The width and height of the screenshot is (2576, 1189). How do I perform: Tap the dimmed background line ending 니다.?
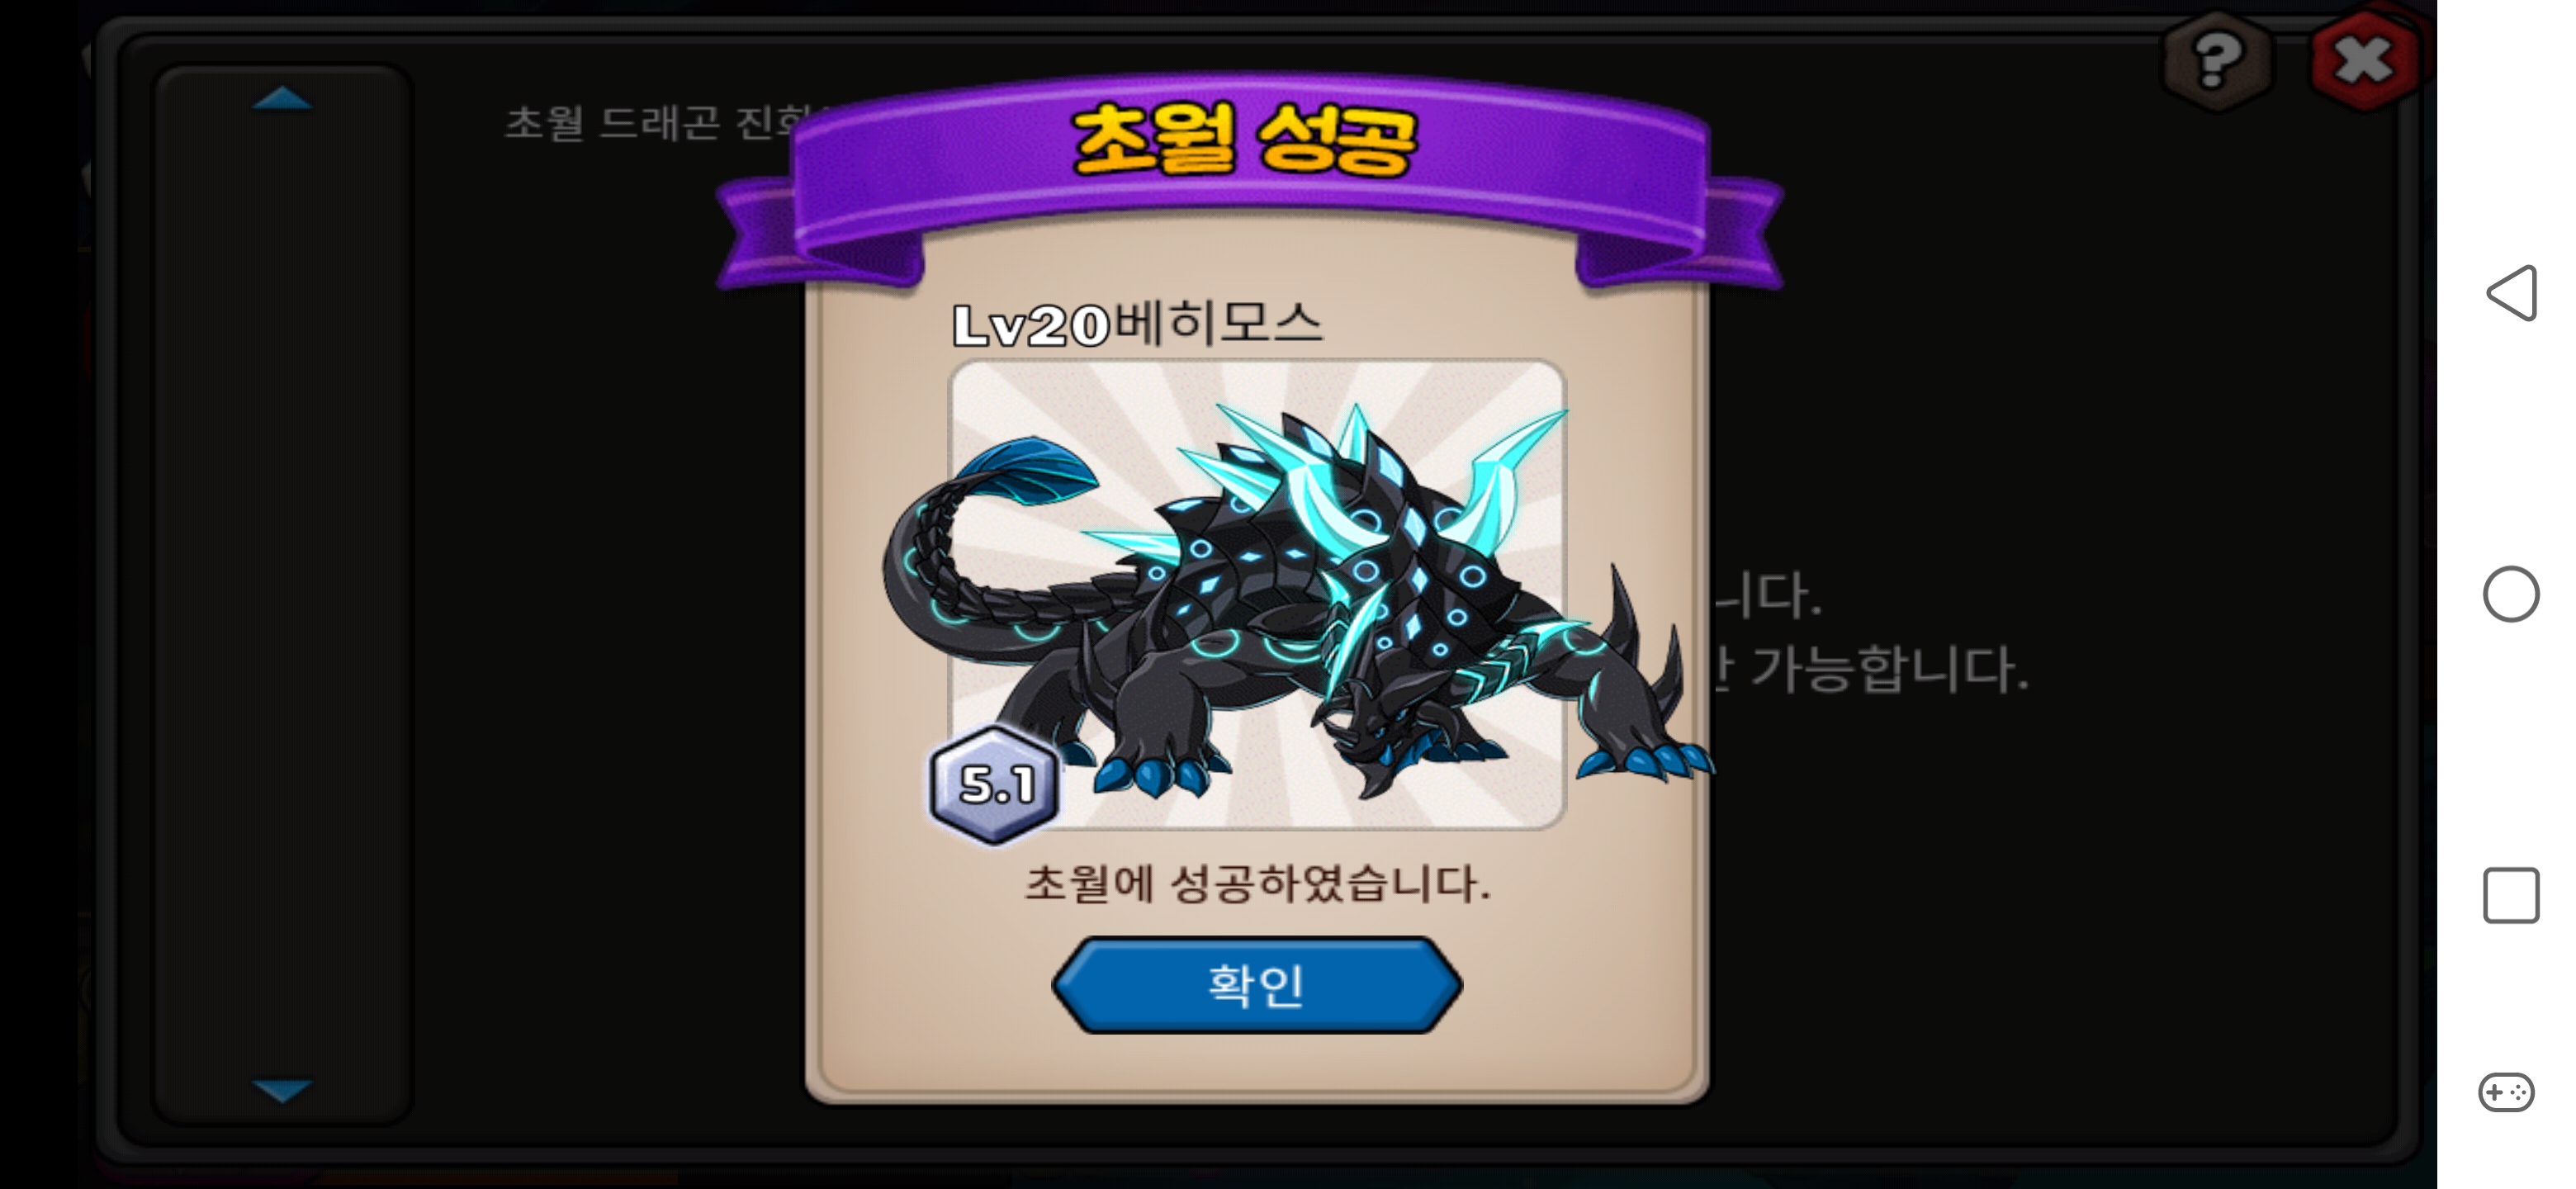(1768, 594)
